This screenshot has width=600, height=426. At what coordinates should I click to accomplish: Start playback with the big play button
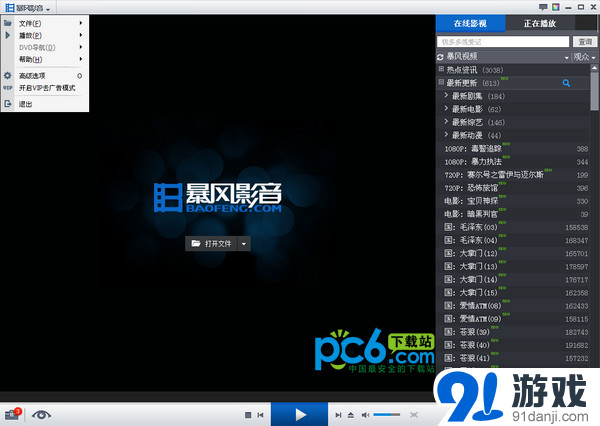299,414
